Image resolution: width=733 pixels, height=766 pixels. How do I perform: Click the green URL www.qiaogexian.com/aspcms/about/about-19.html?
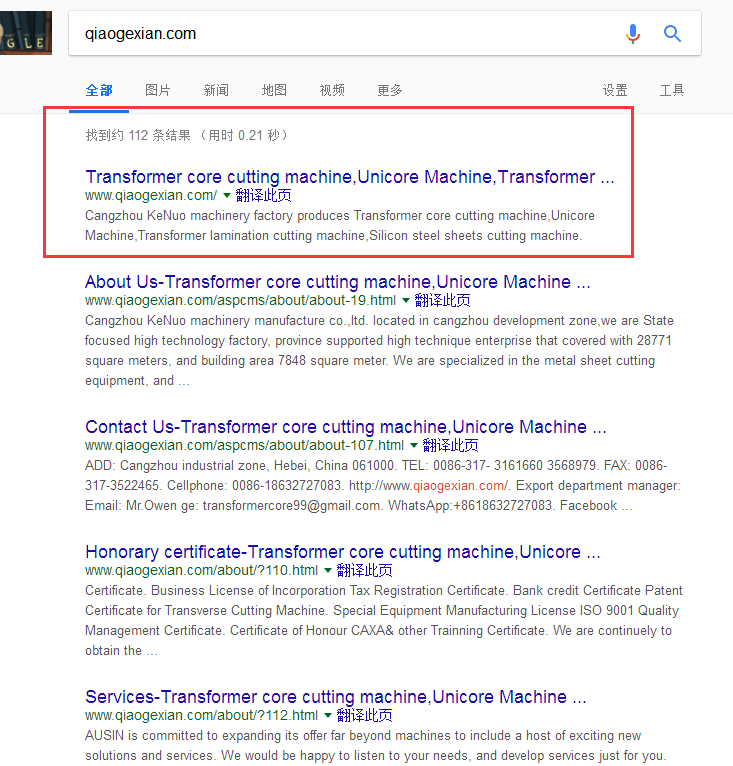pos(240,300)
